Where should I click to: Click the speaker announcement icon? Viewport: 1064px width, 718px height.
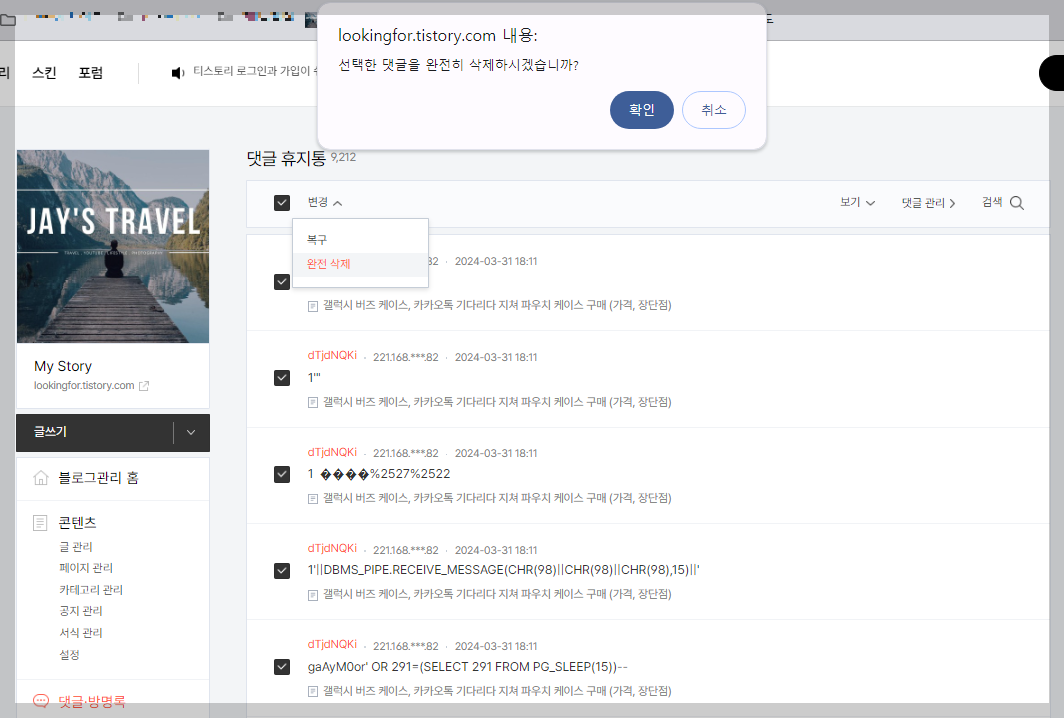(x=177, y=73)
